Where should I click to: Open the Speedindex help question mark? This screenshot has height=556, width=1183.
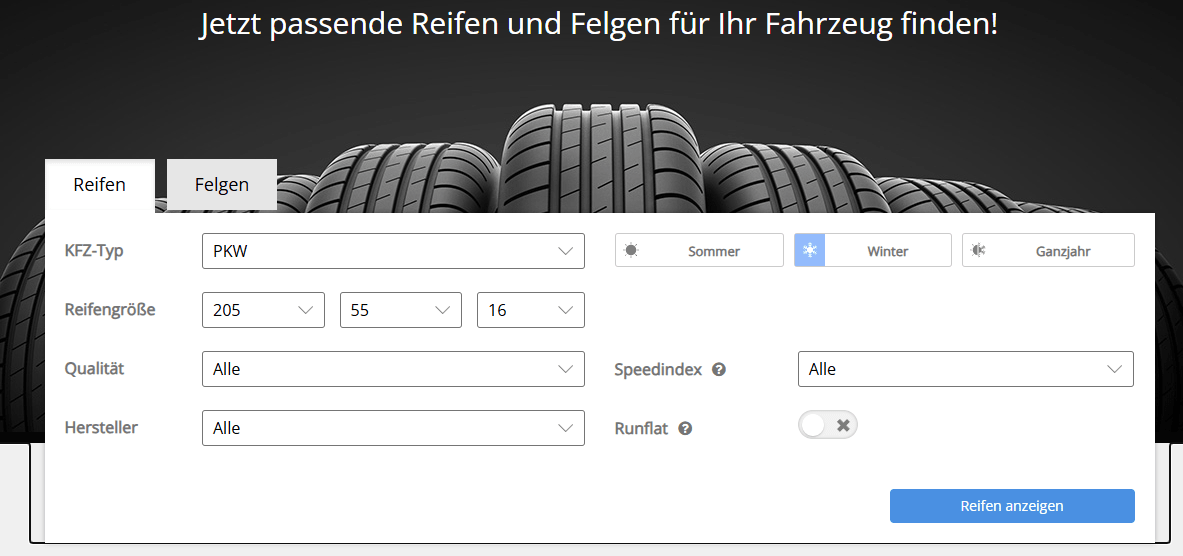(x=719, y=370)
